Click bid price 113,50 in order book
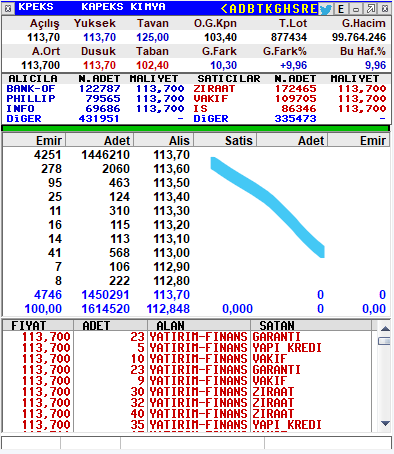The image size is (394, 454). [171, 183]
